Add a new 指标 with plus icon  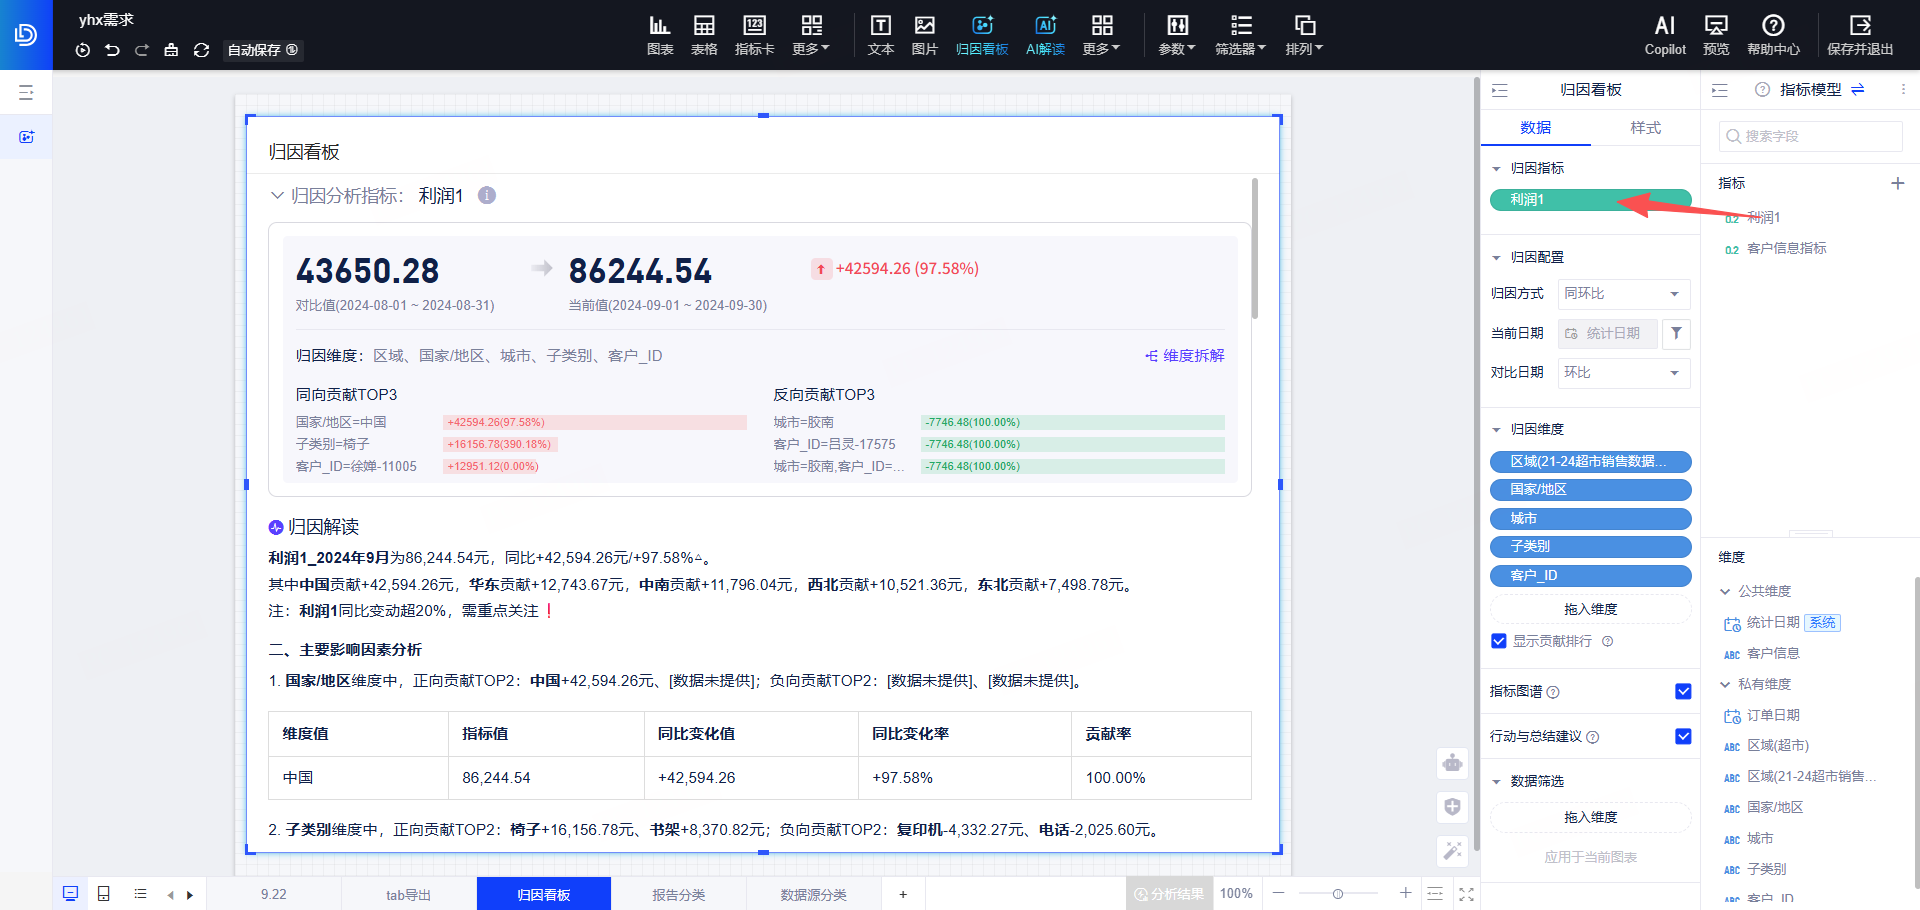tap(1897, 183)
